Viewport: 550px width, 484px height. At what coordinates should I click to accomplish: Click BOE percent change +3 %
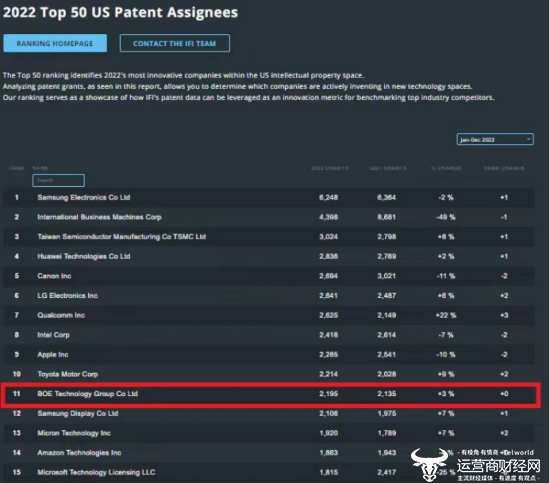pyautogui.click(x=446, y=394)
